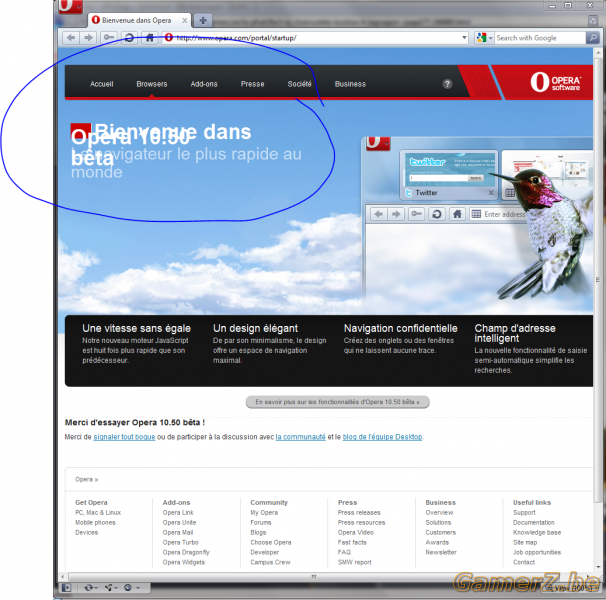Open 'Choose Opera' footer link
The height and width of the screenshot is (600, 606).
tap(271, 543)
